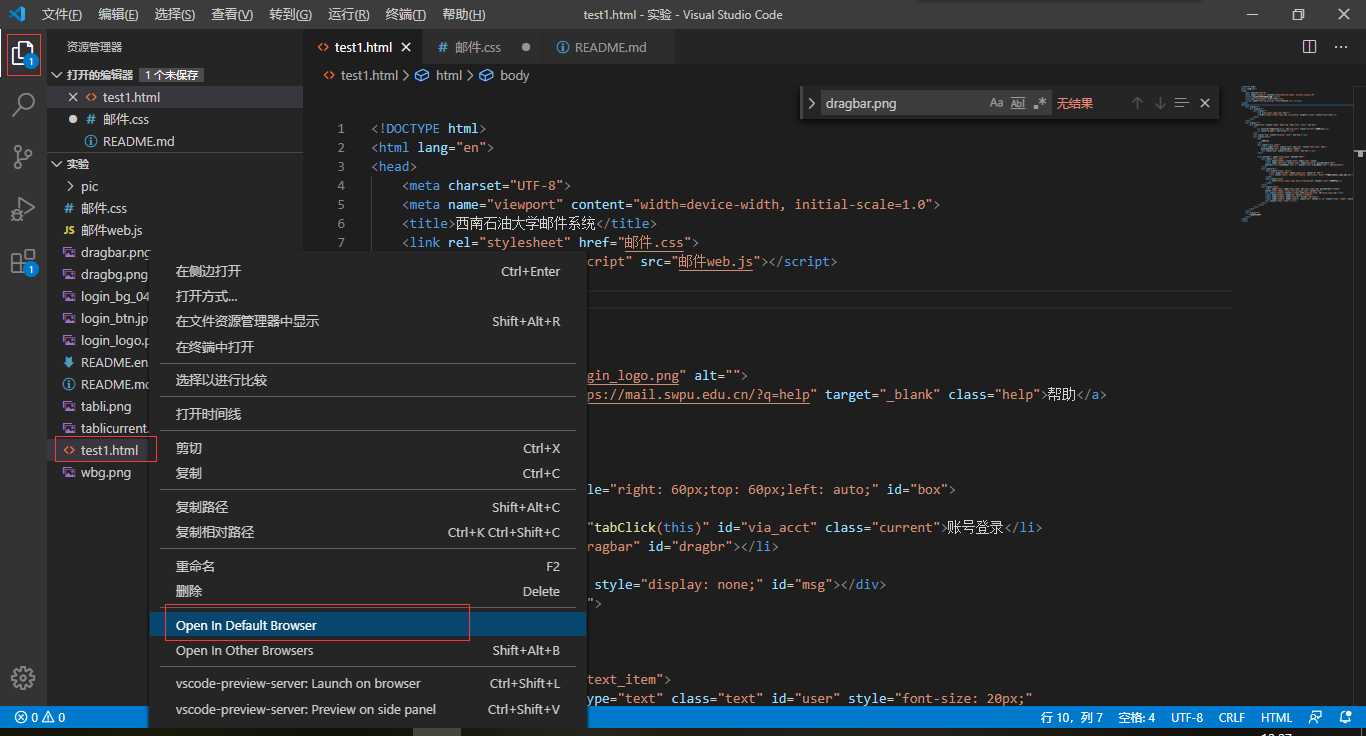Choose 在侧边打开 from context menu
Image resolution: width=1366 pixels, height=736 pixels.
click(368, 271)
